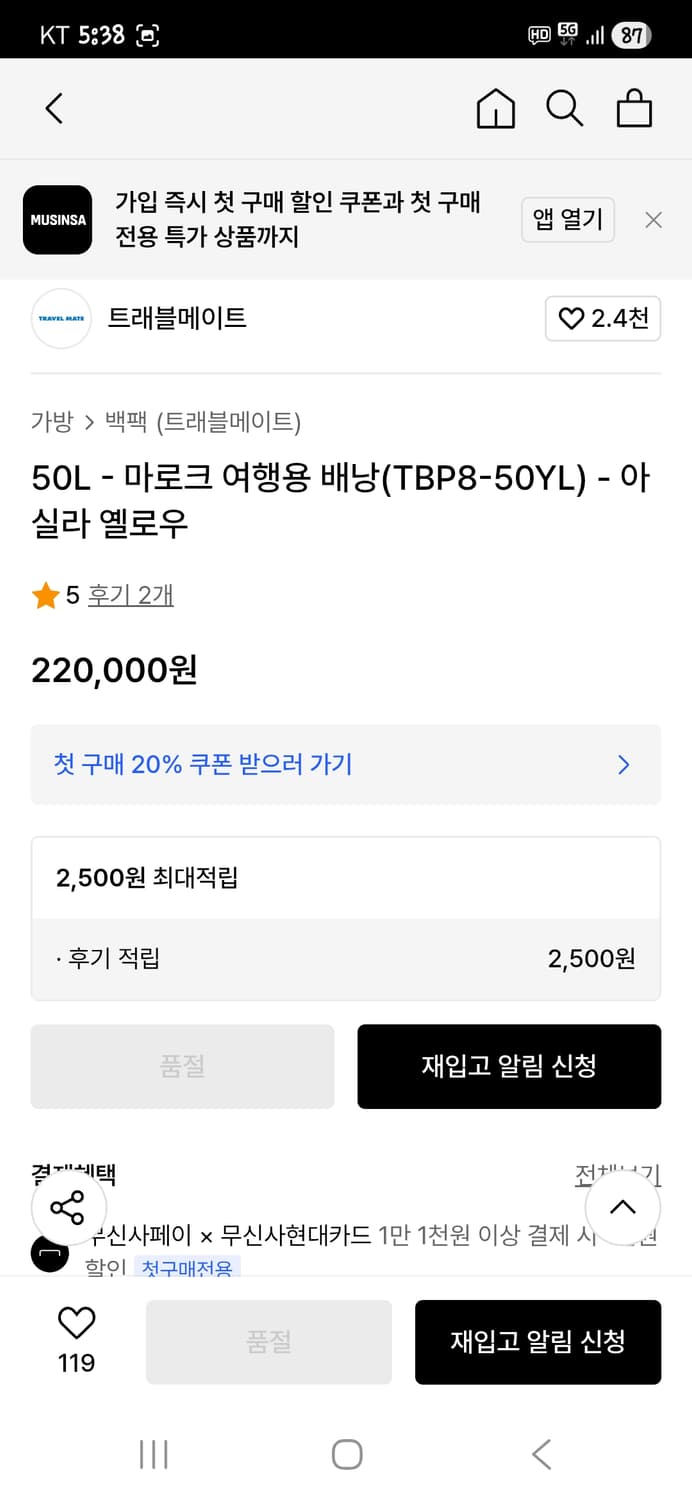
Task: Tap the star rating to toggle review view
Action: (45, 595)
